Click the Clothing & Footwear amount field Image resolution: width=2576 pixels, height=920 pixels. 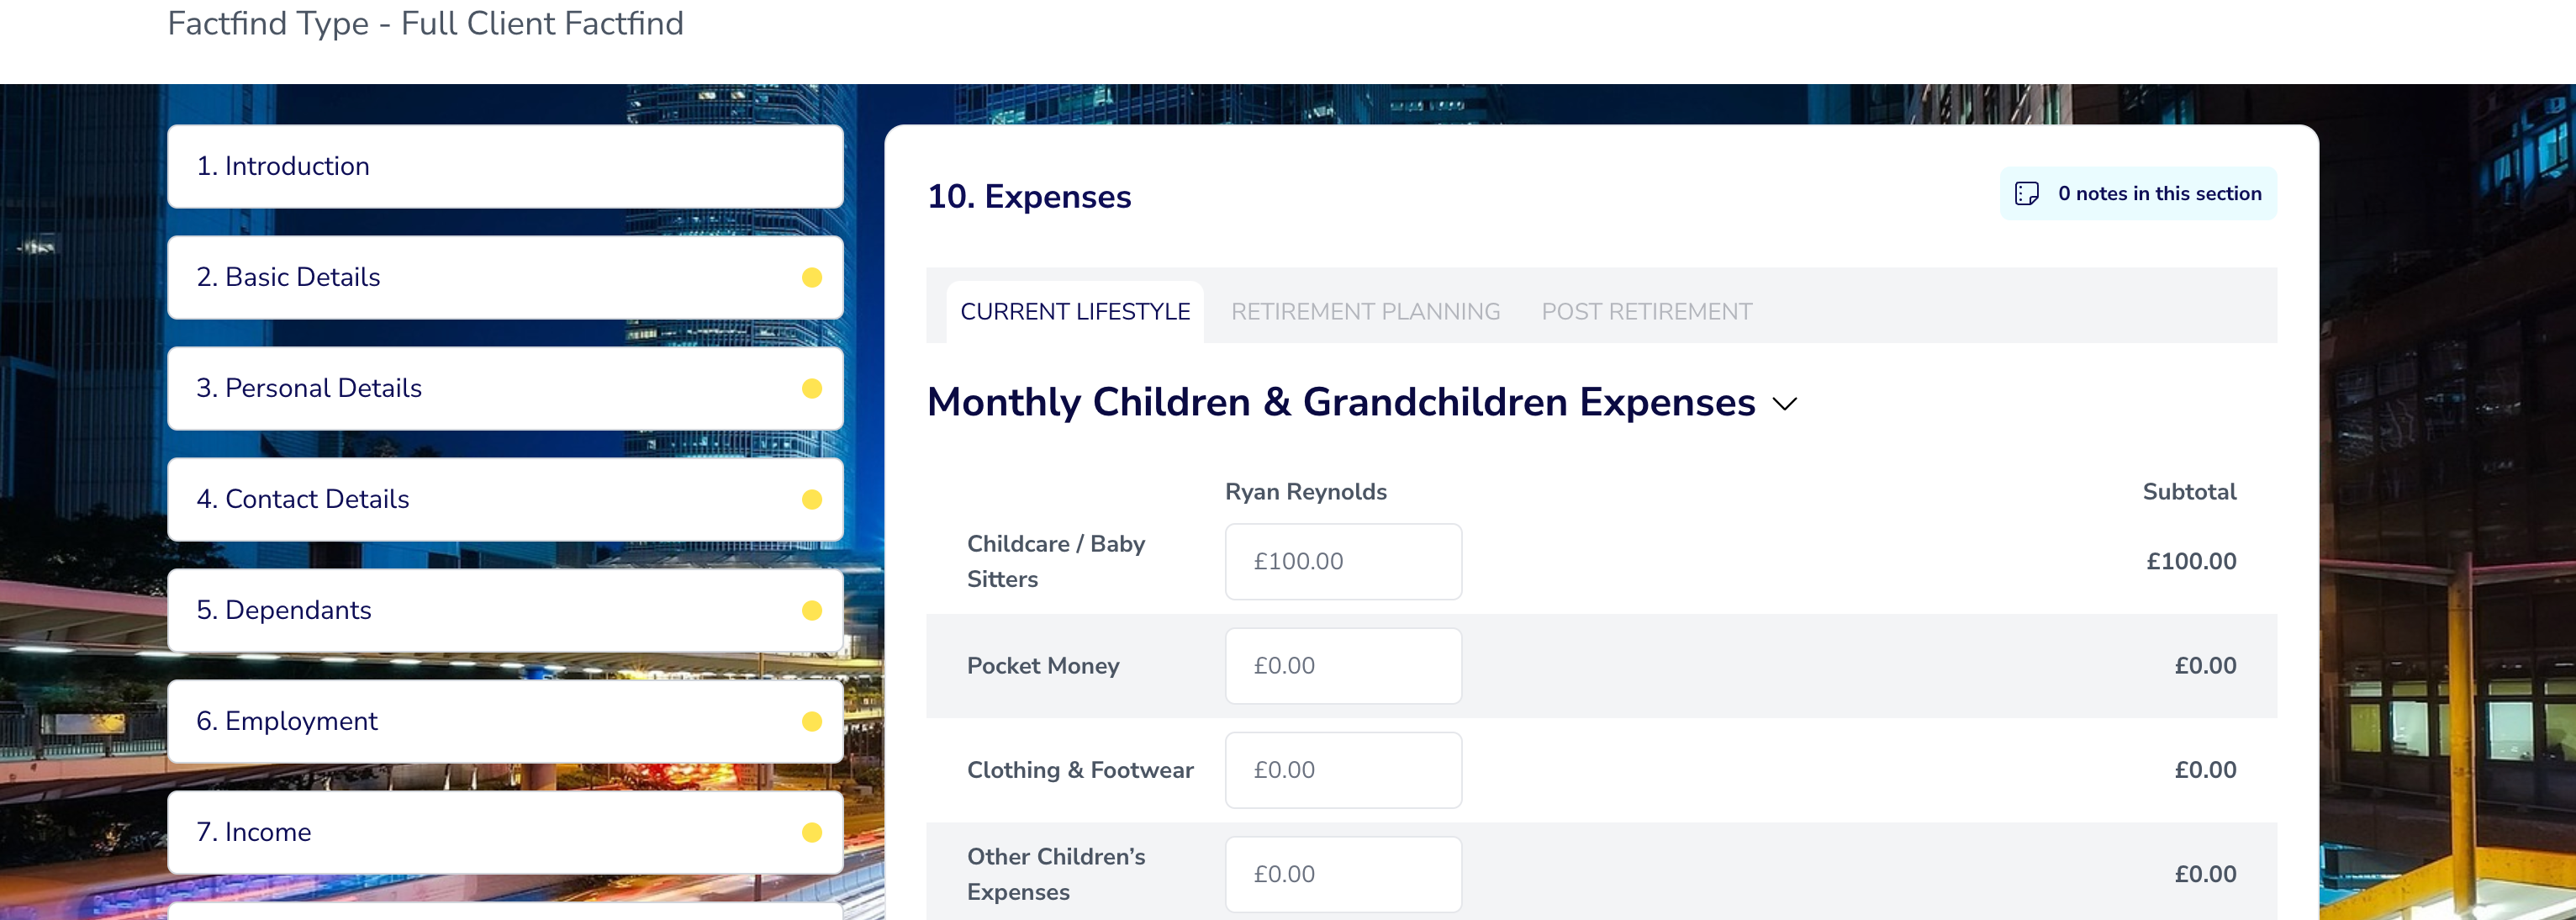click(x=1343, y=770)
